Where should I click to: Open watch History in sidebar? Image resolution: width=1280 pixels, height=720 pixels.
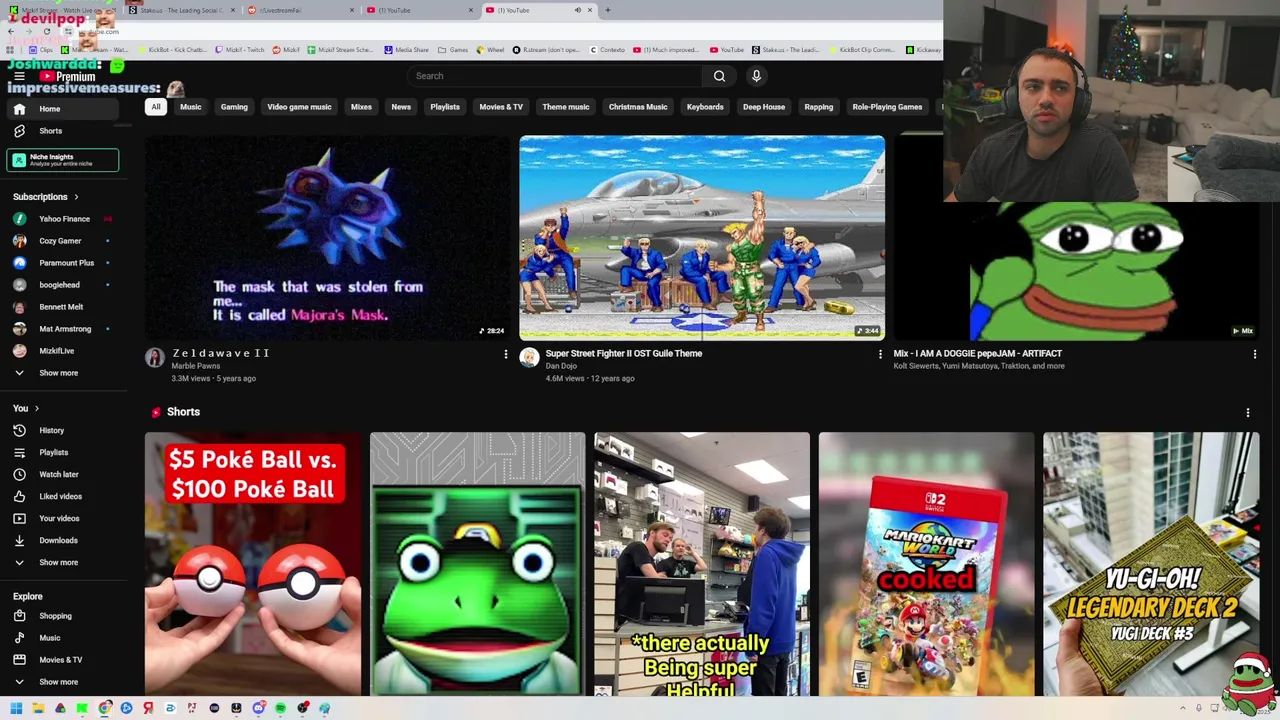tap(62, 430)
